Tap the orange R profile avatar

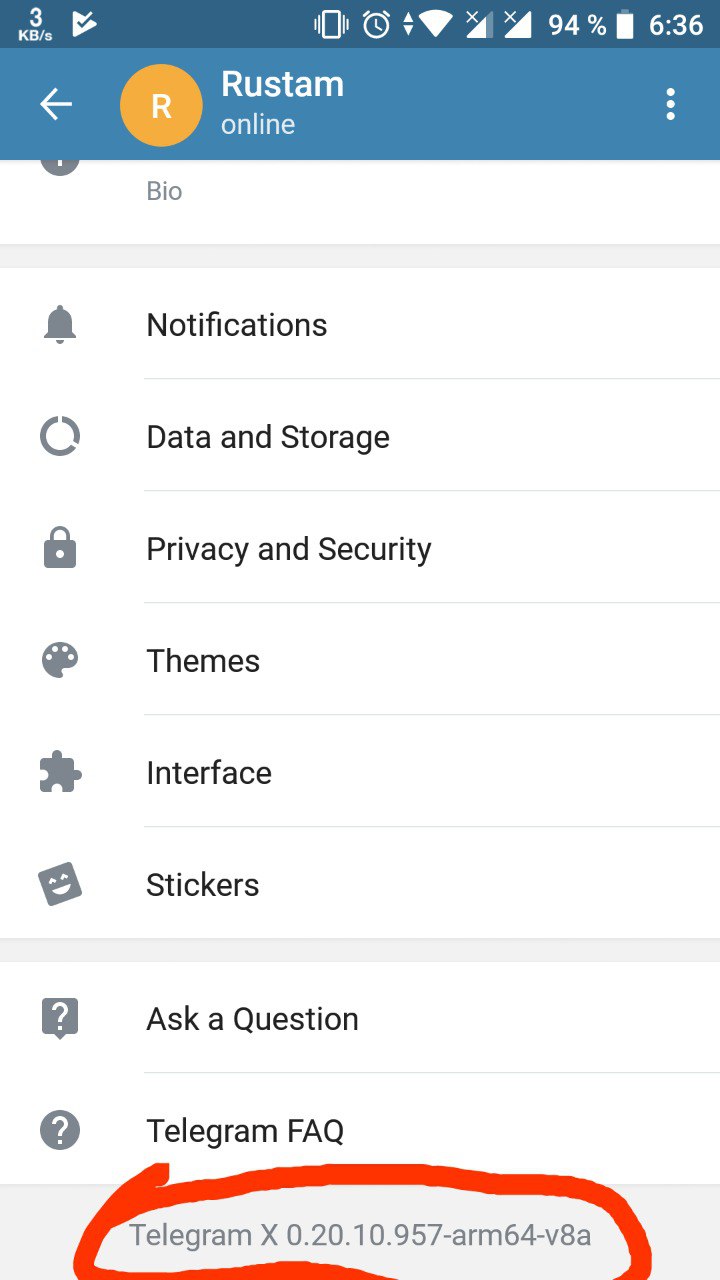coord(161,105)
